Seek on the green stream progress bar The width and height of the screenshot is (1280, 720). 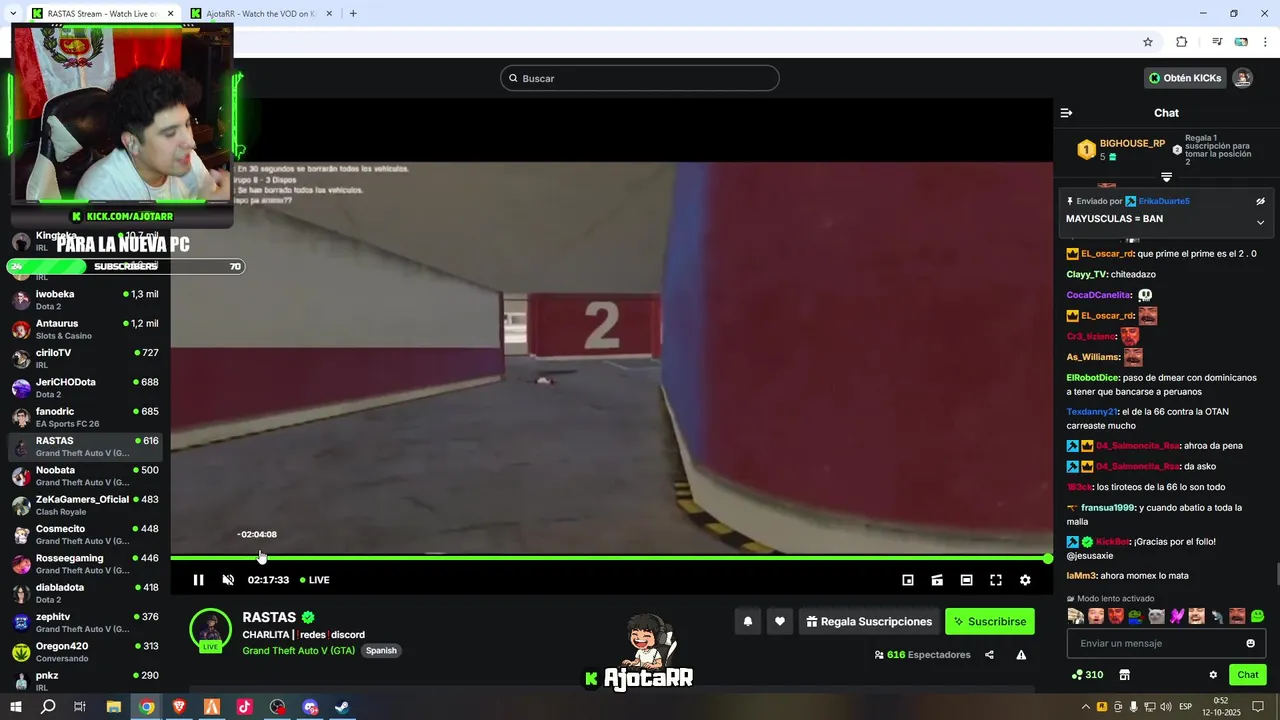609,558
